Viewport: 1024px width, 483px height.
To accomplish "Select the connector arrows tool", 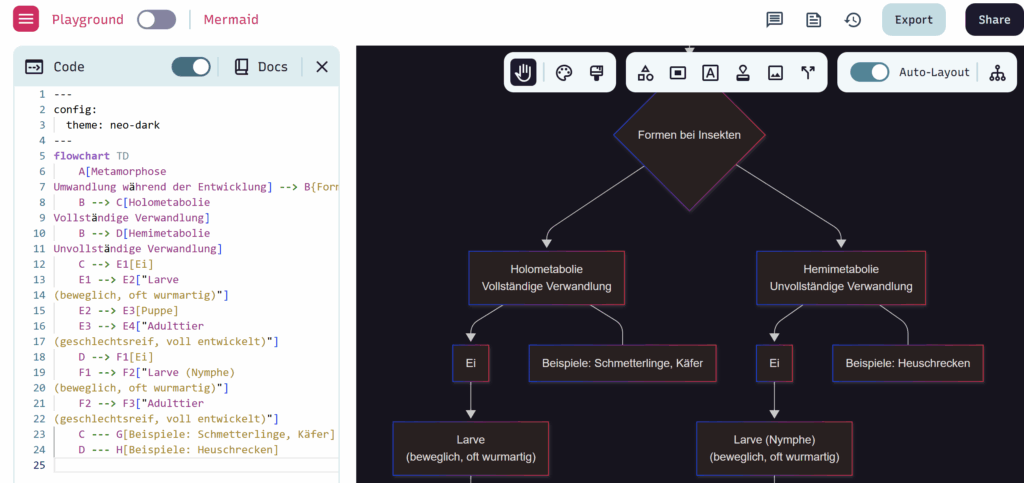I will (x=808, y=72).
